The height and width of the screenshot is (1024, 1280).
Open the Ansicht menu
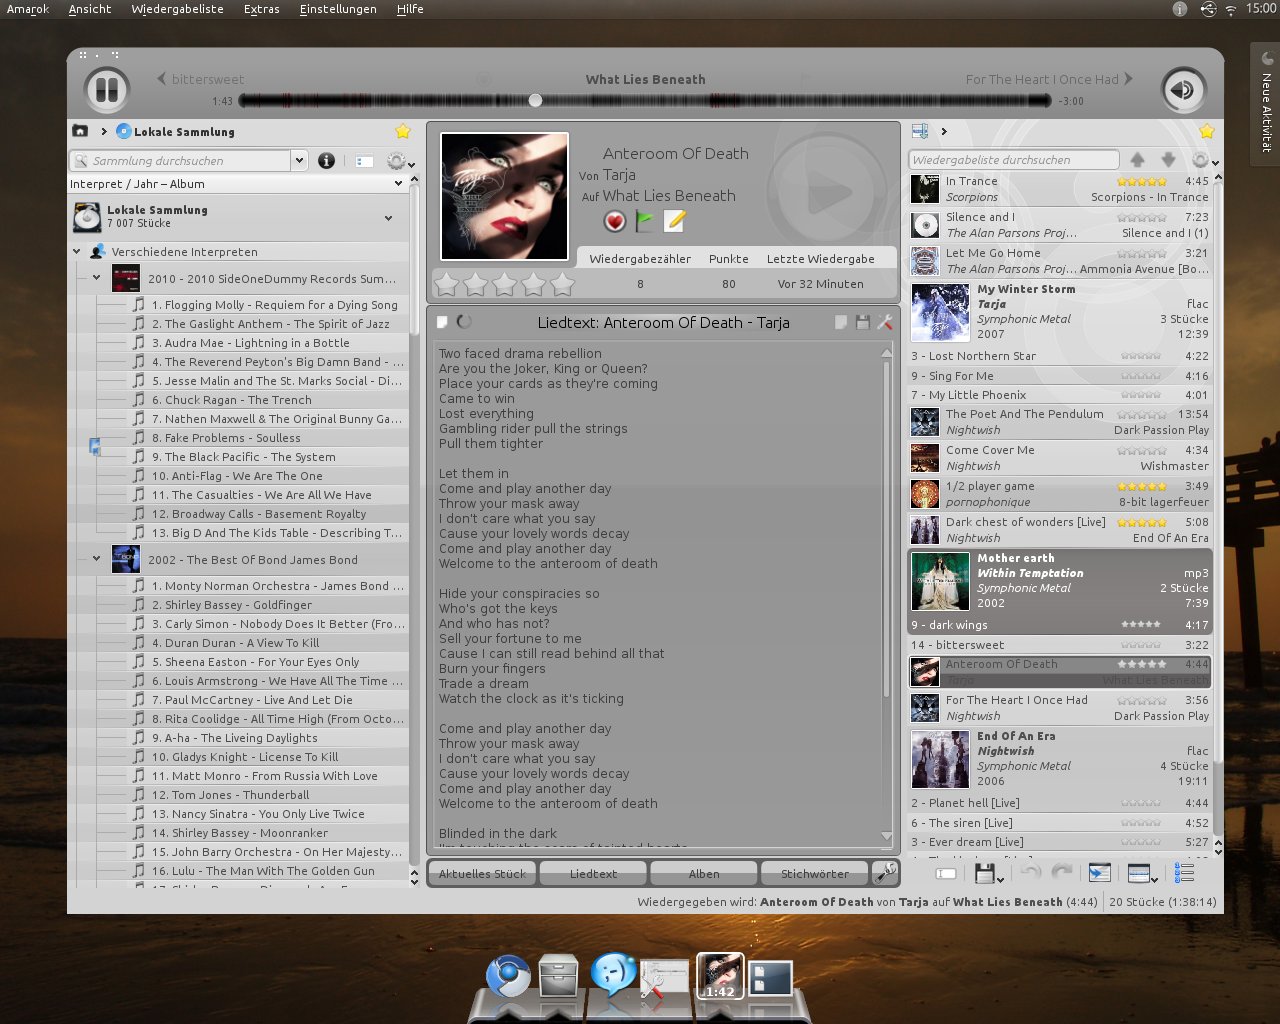[x=90, y=9]
